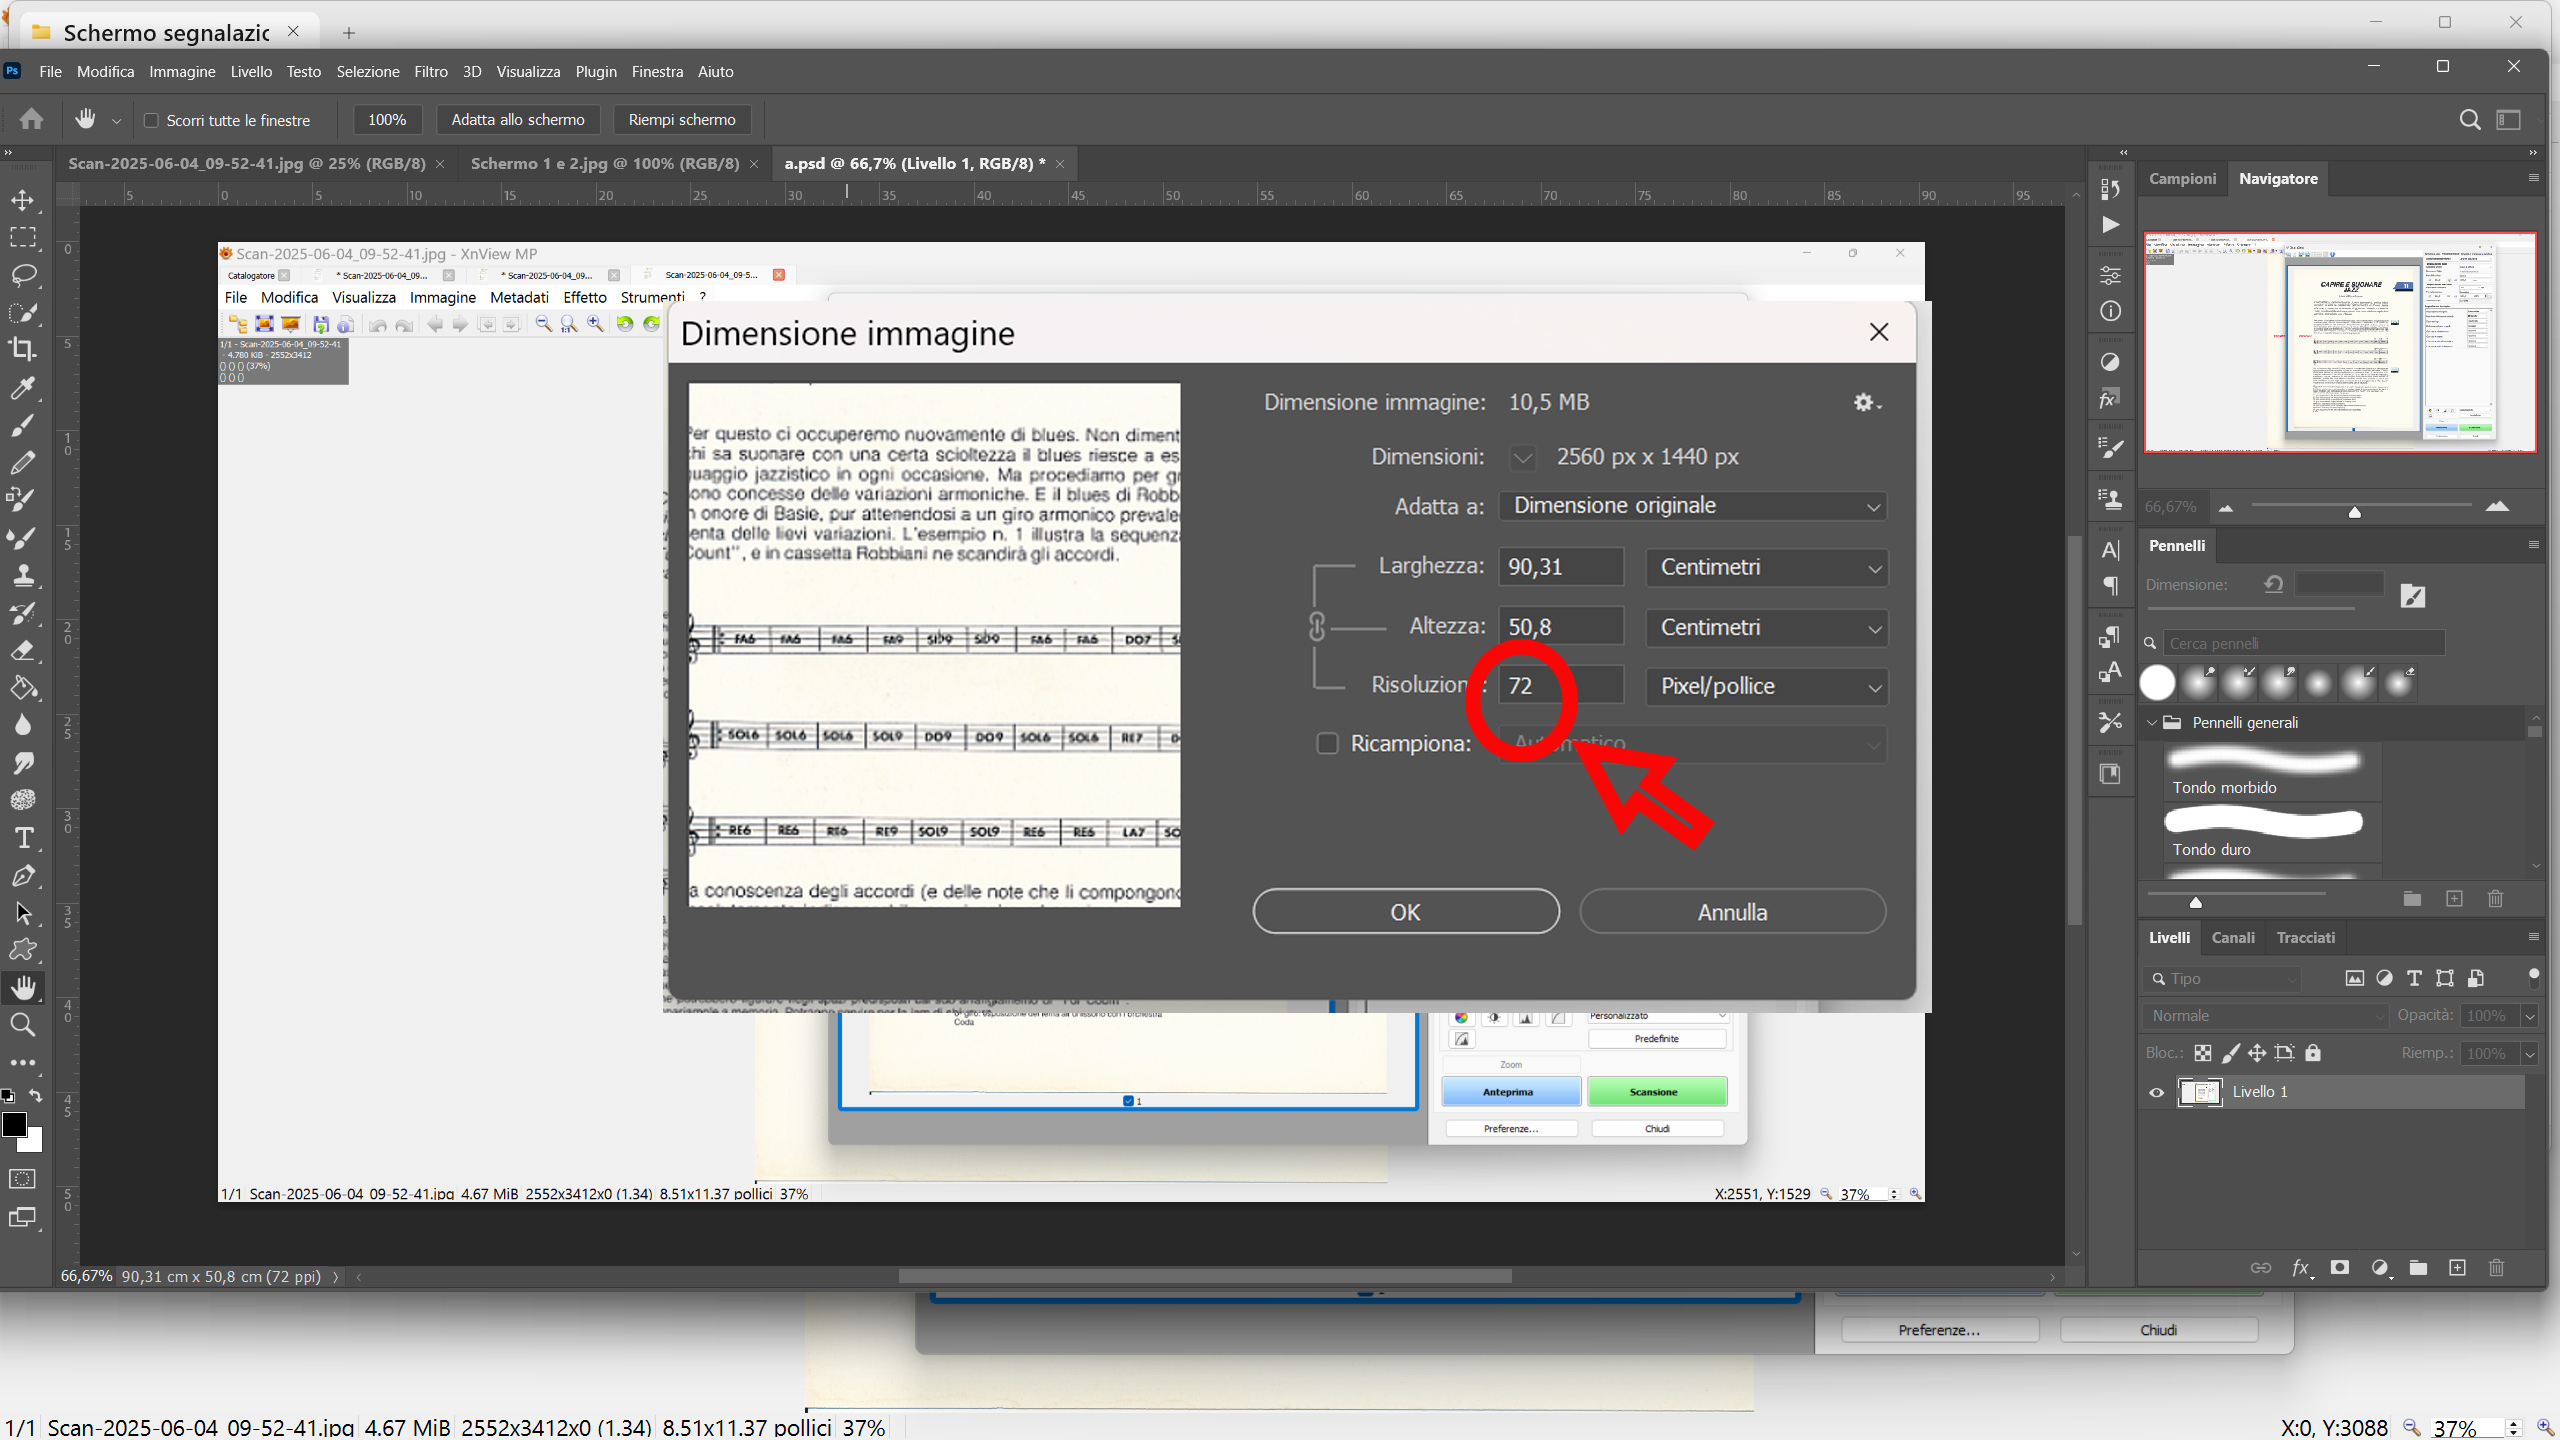The height and width of the screenshot is (1440, 2560).
Task: Select the Move tool
Action: click(x=23, y=200)
